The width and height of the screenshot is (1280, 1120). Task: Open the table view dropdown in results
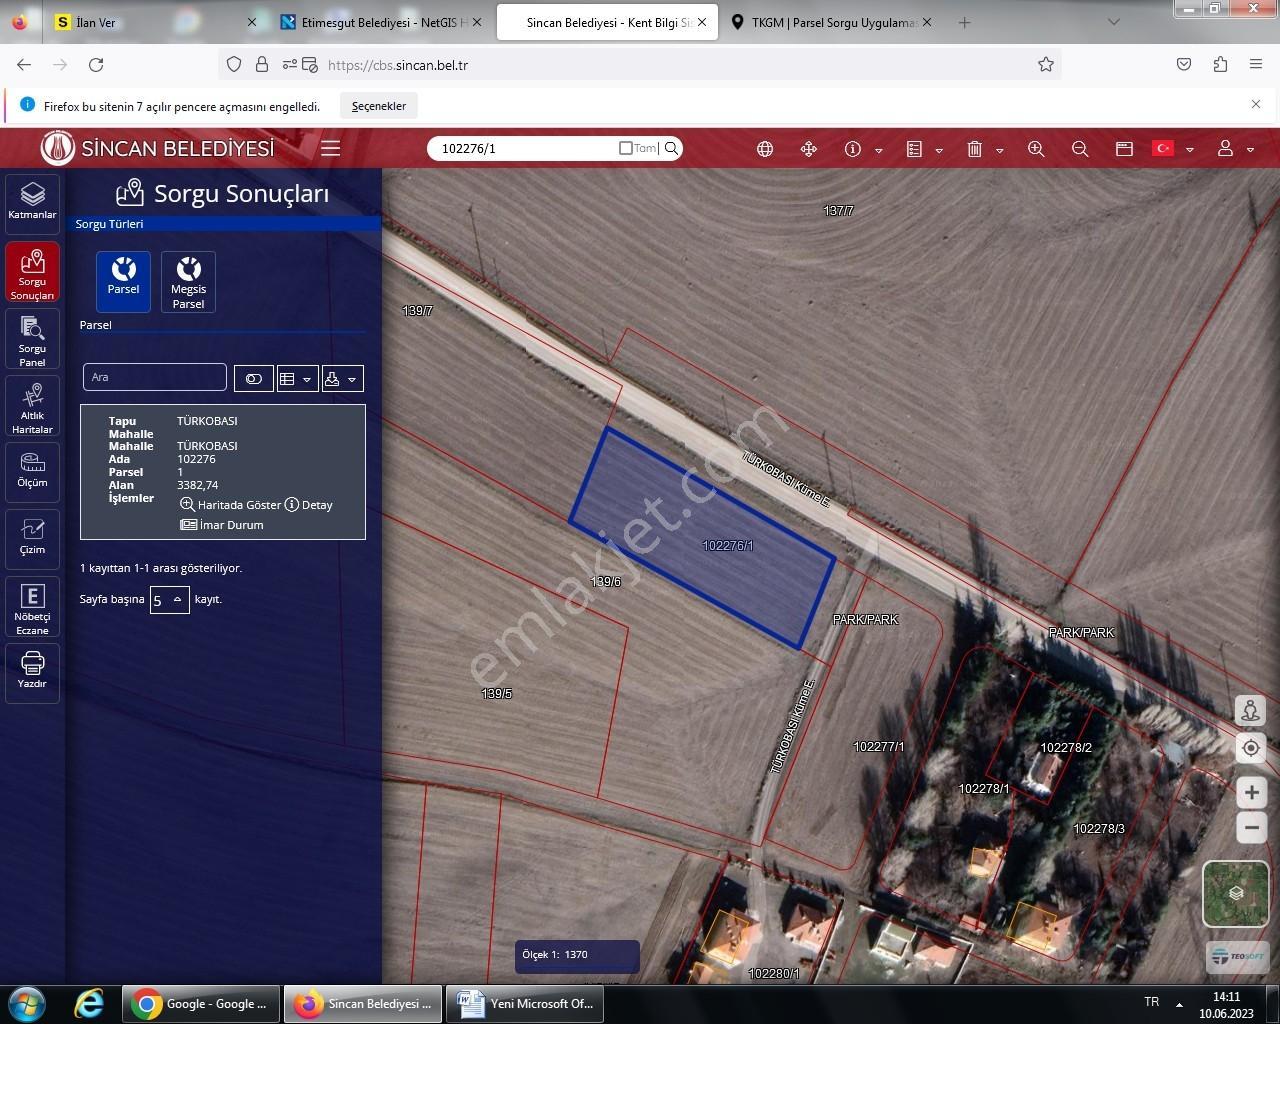pyautogui.click(x=297, y=379)
